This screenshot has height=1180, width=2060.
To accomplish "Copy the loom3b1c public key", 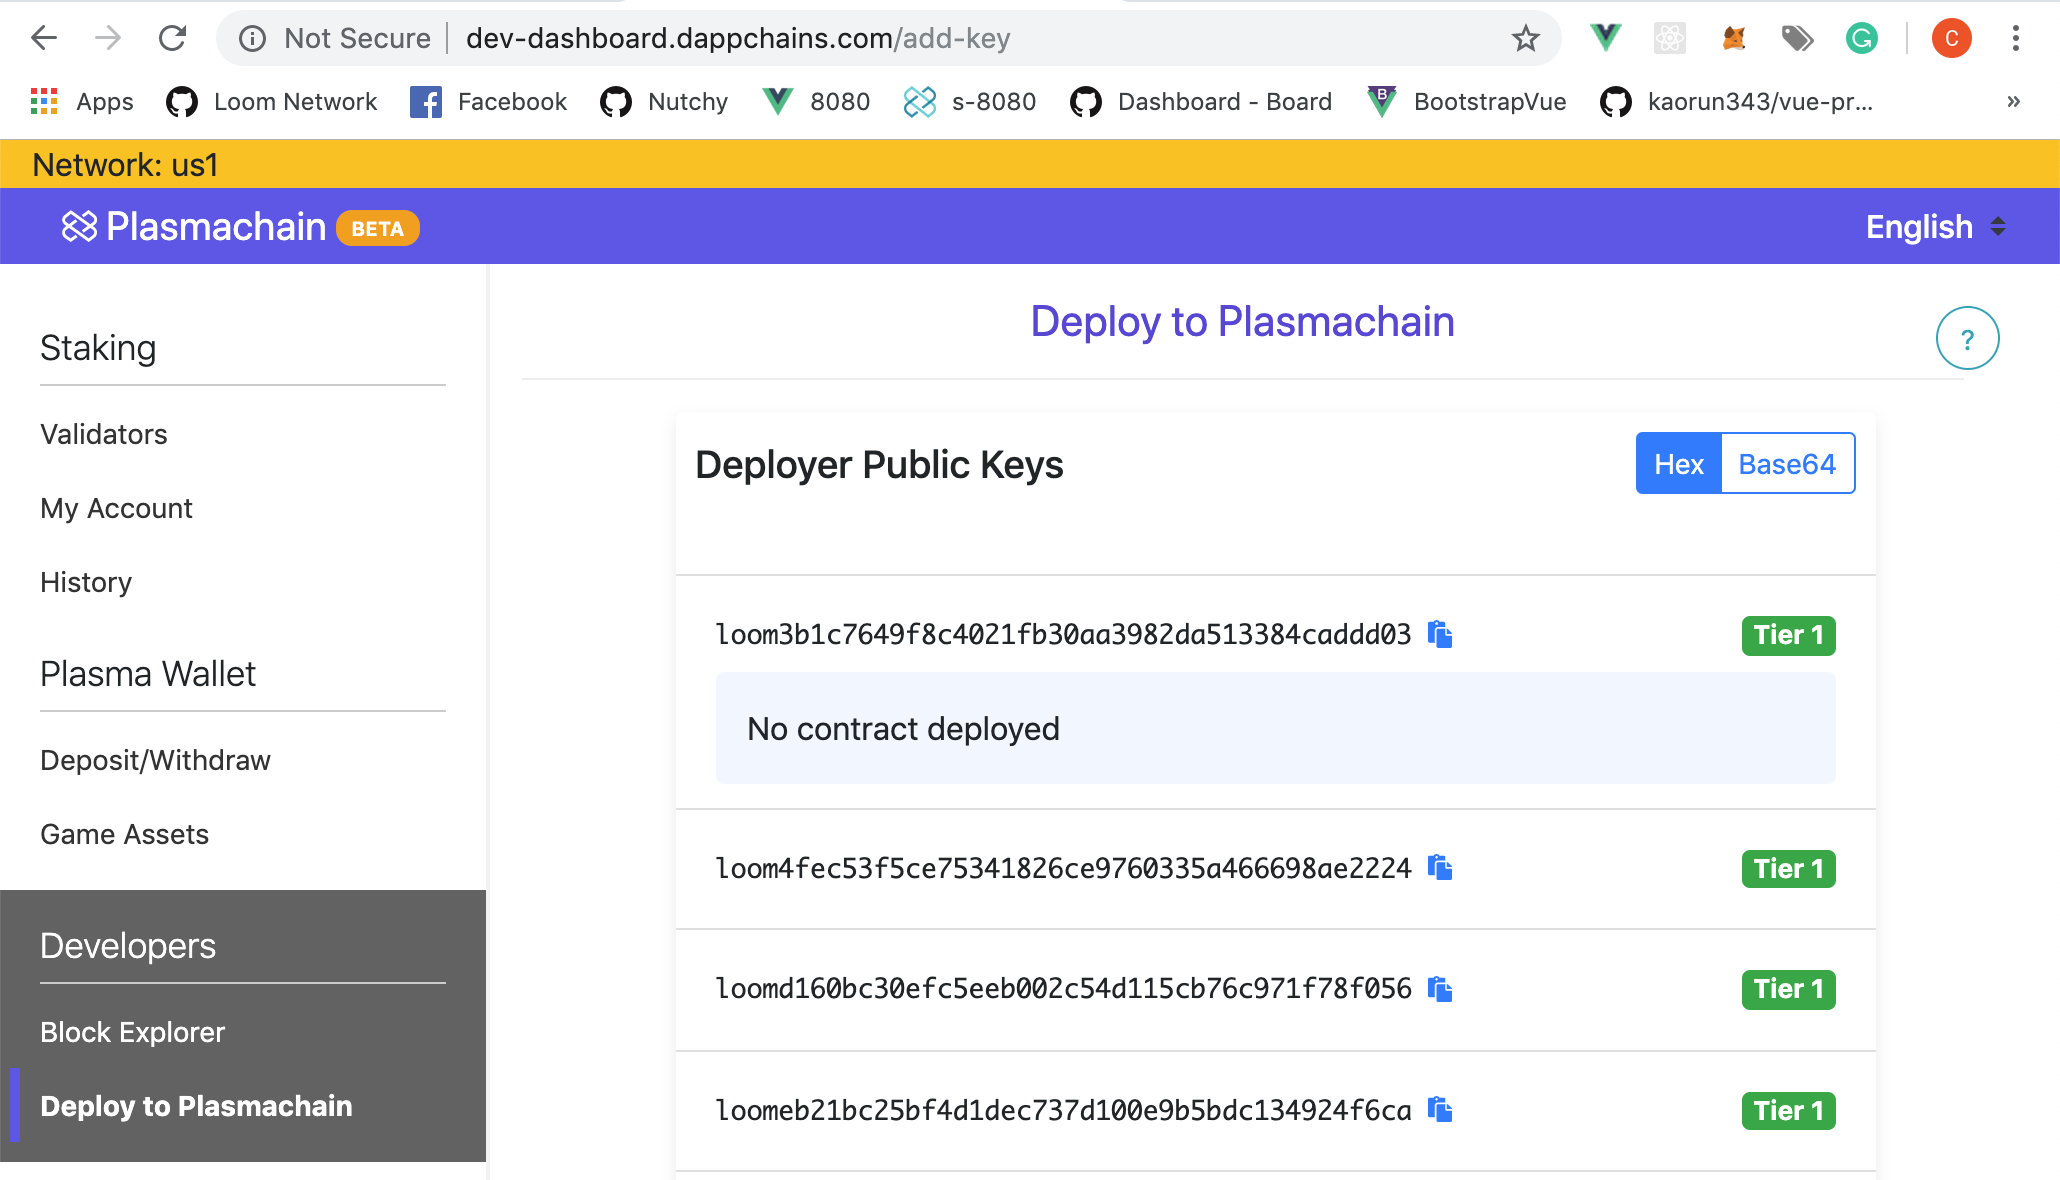I will tap(1441, 634).
